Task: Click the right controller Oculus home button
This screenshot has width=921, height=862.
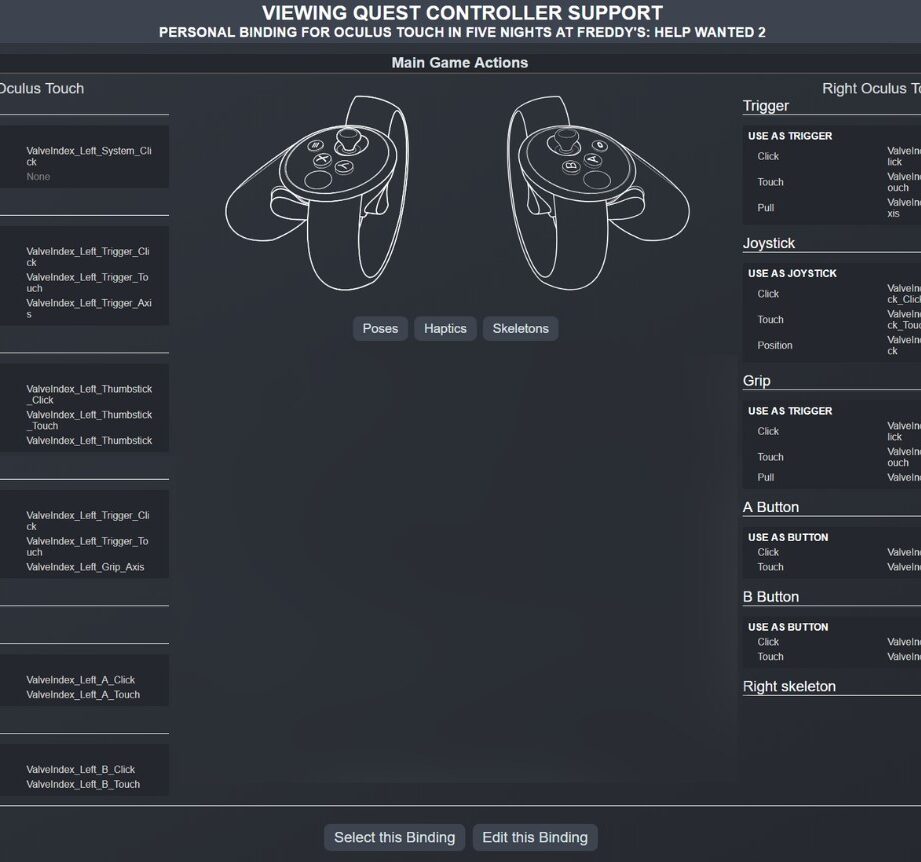Action: pyautogui.click(x=599, y=144)
